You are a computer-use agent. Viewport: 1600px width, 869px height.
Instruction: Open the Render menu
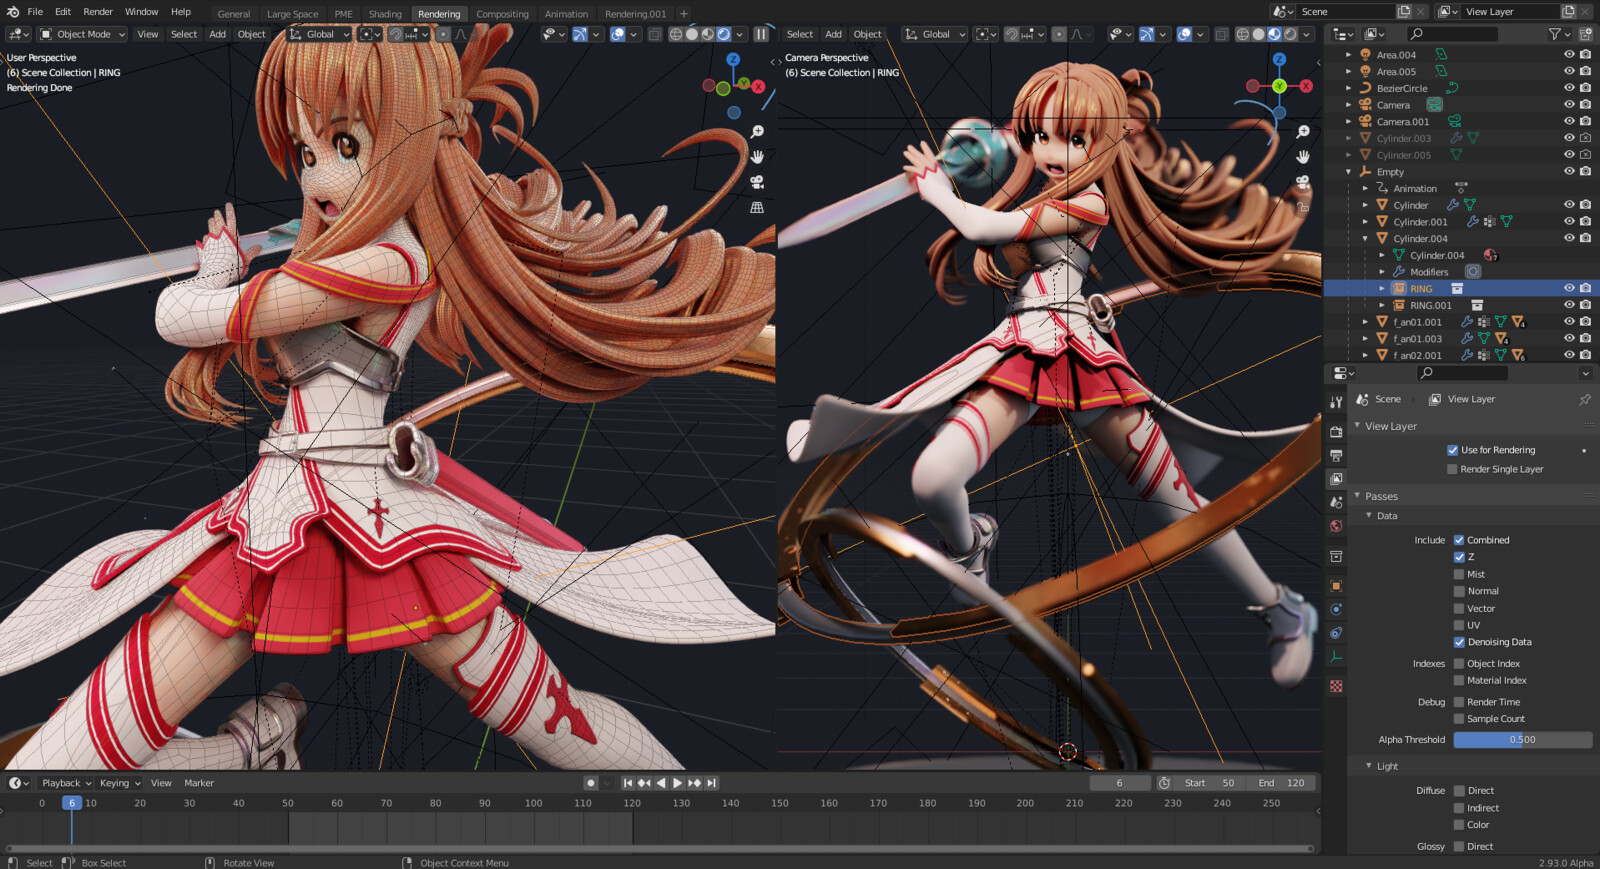(x=98, y=12)
